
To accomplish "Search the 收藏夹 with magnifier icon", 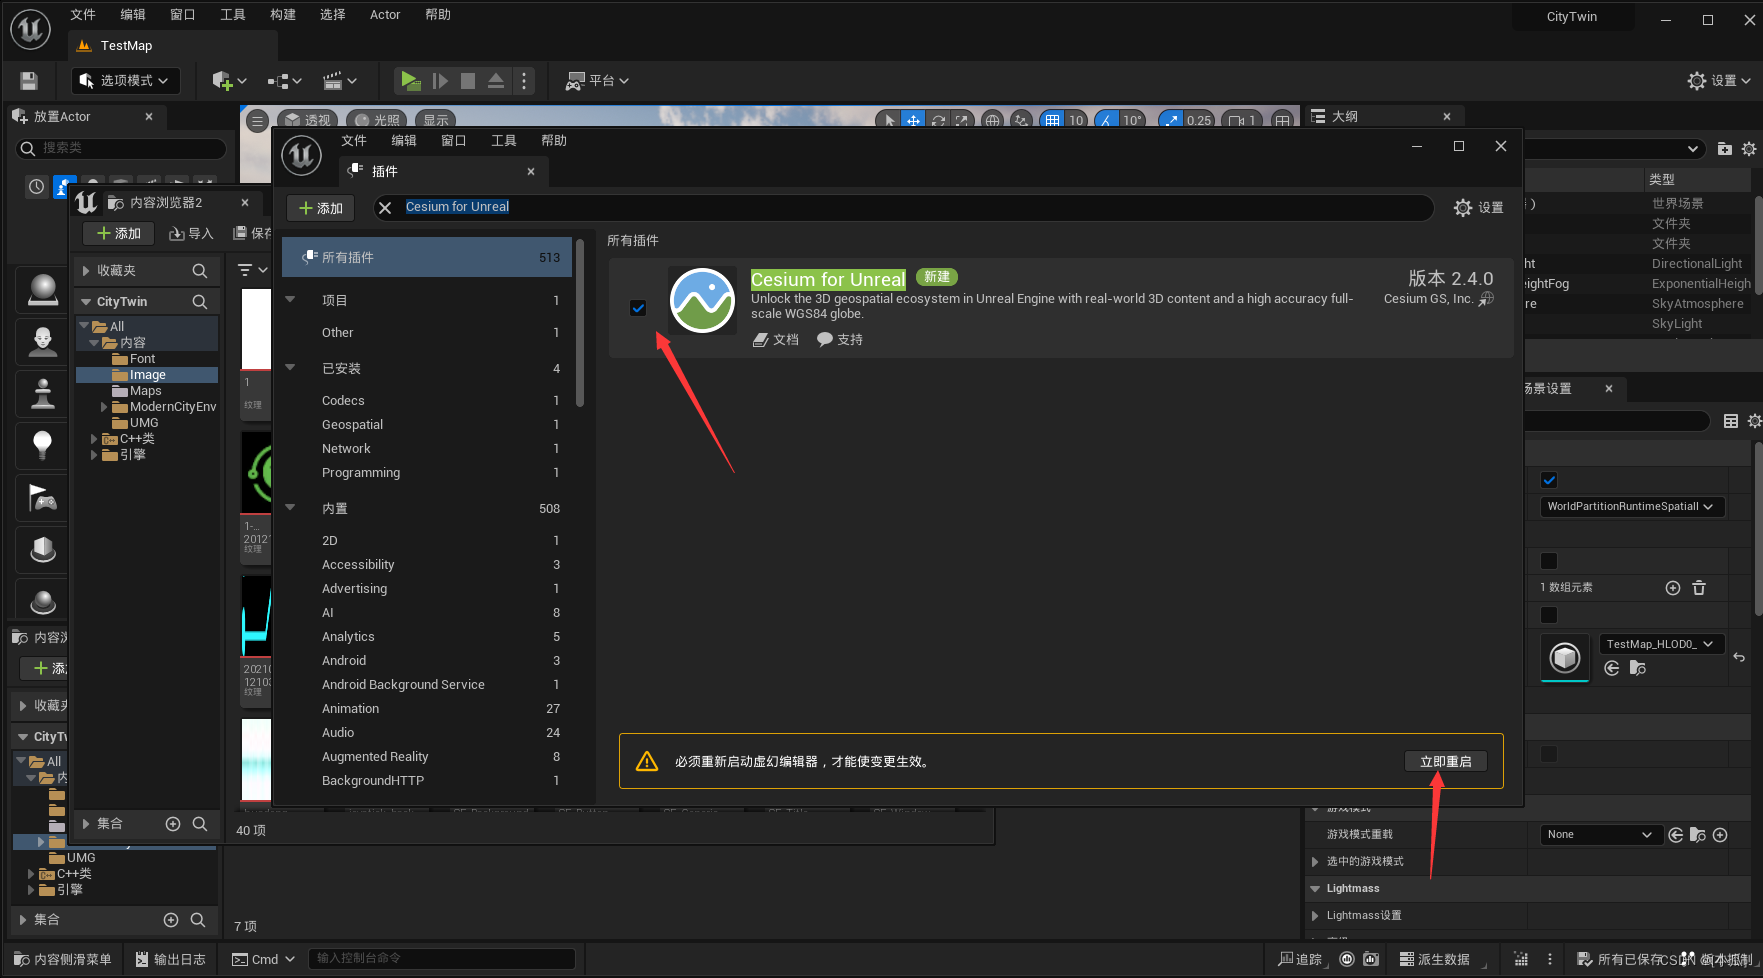I will click(x=200, y=271).
